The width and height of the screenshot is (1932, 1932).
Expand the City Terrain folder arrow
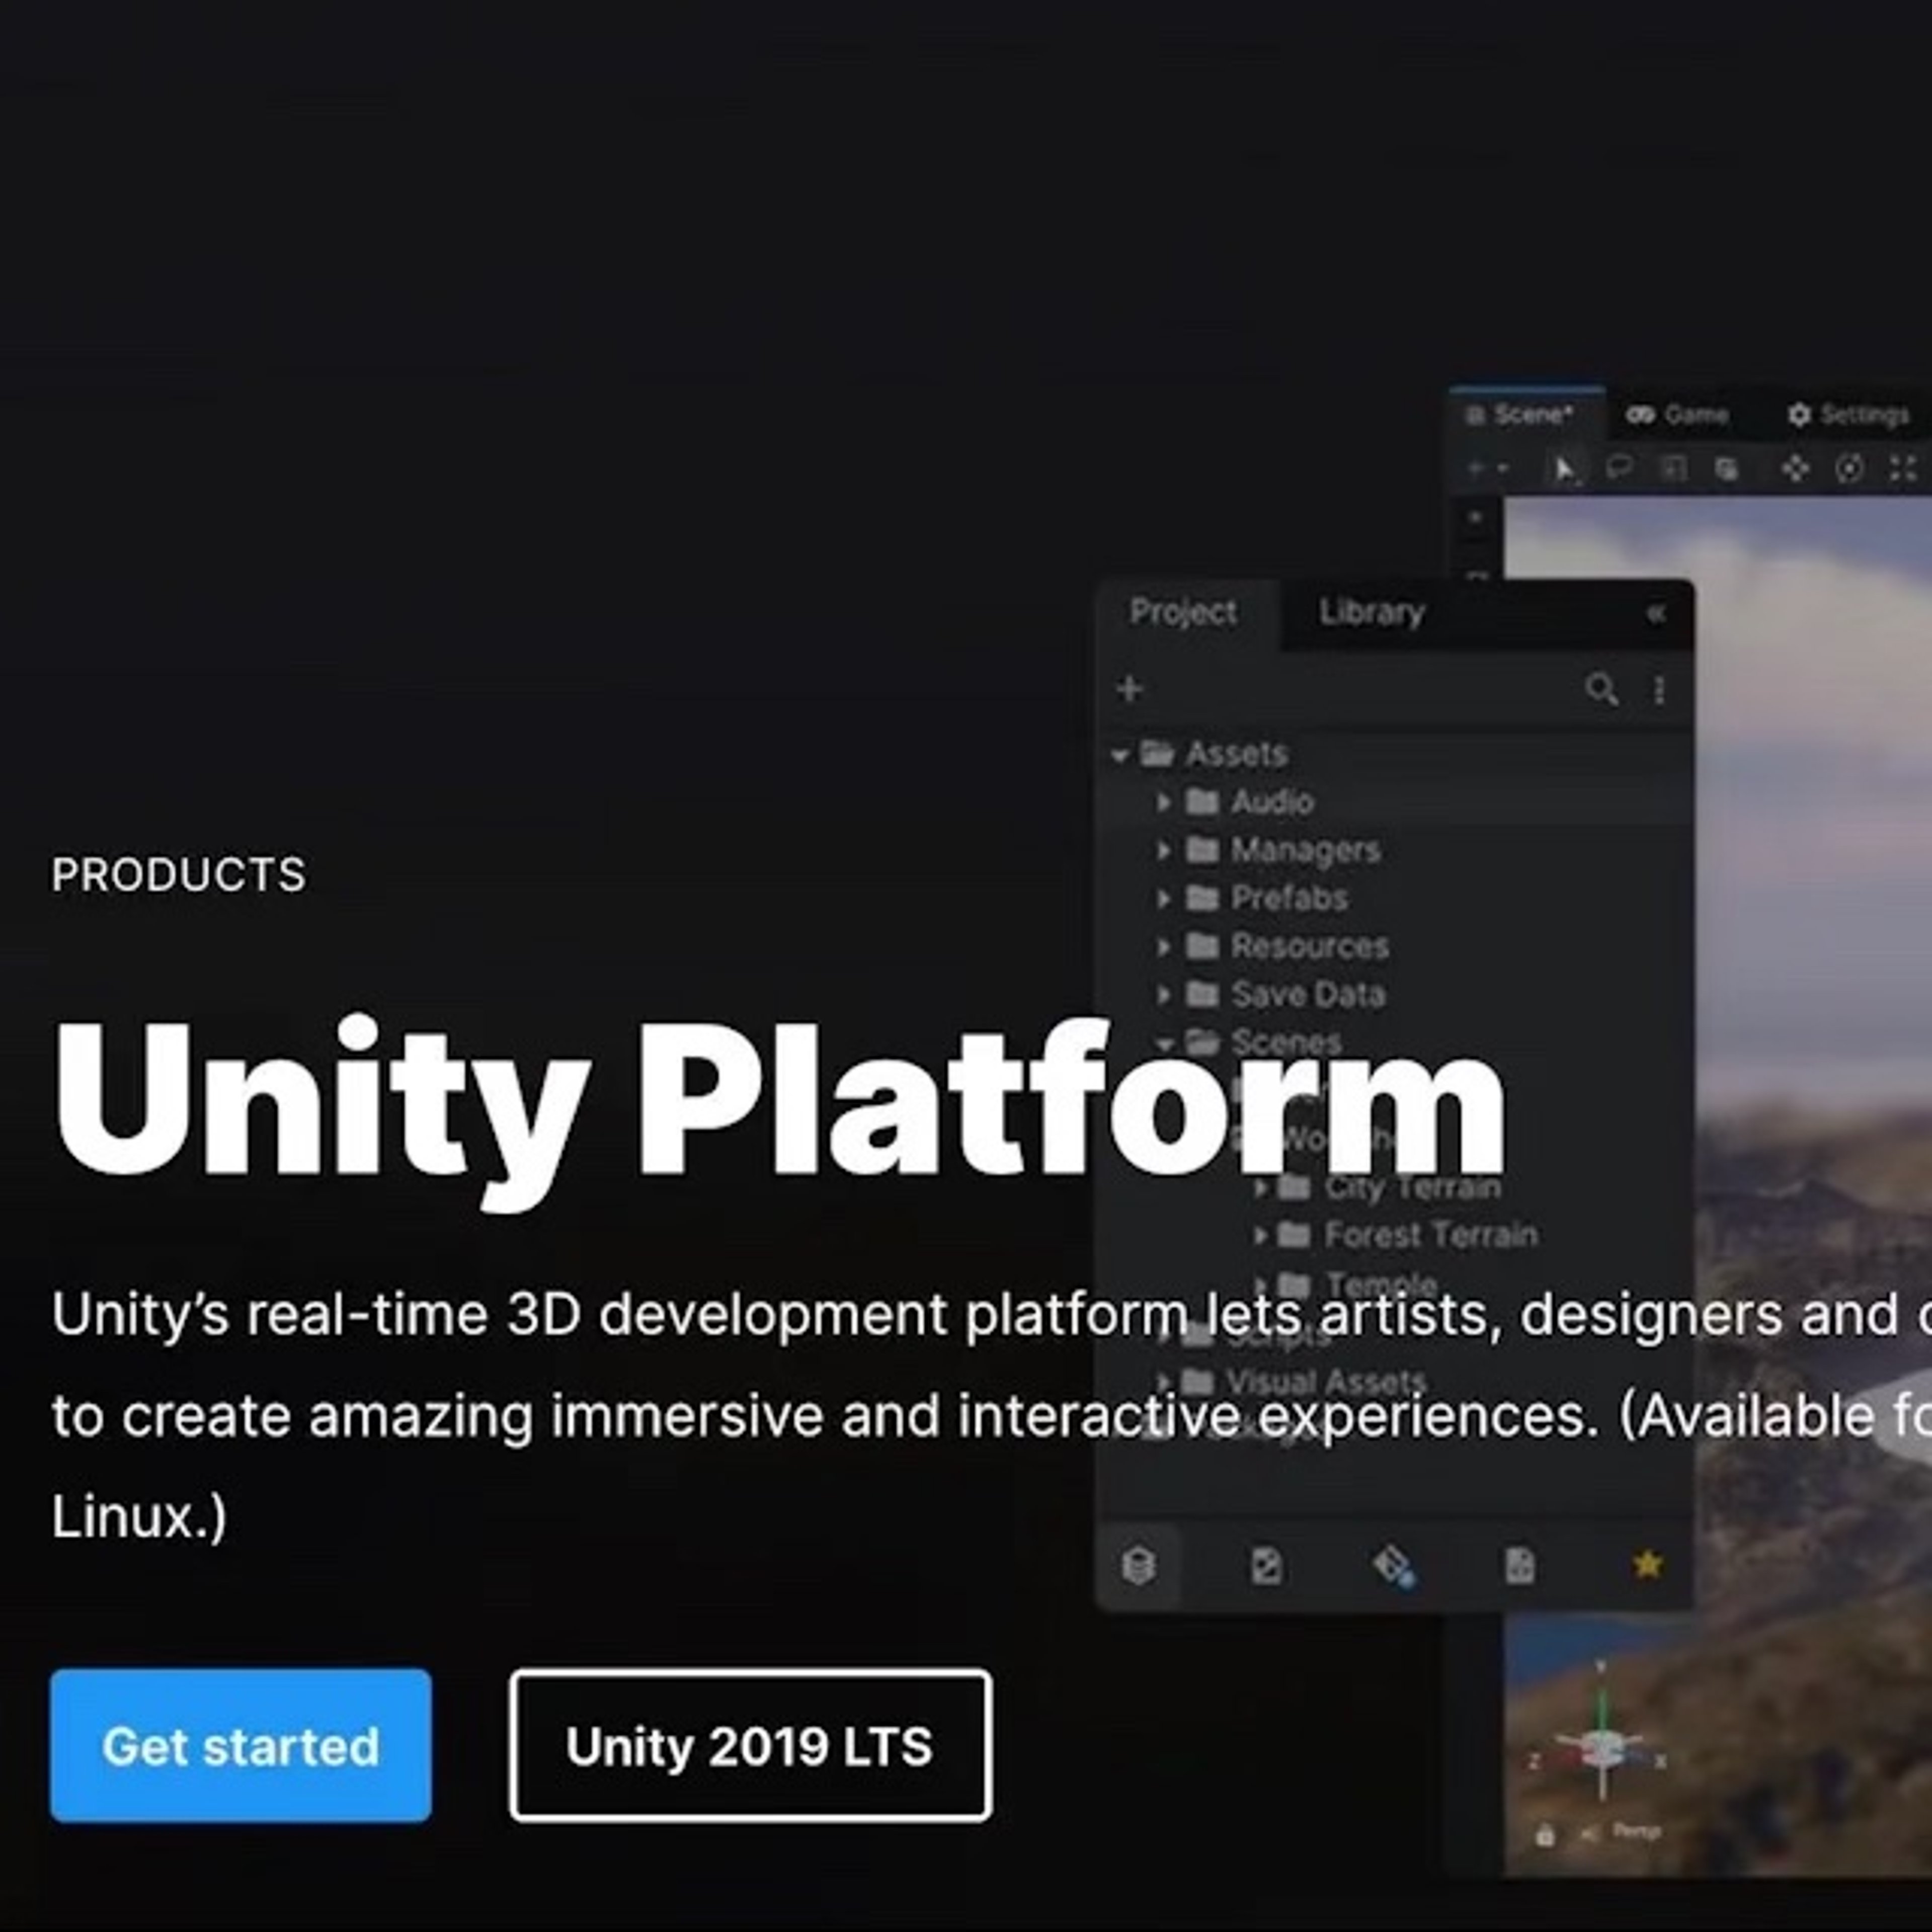1260,1187
